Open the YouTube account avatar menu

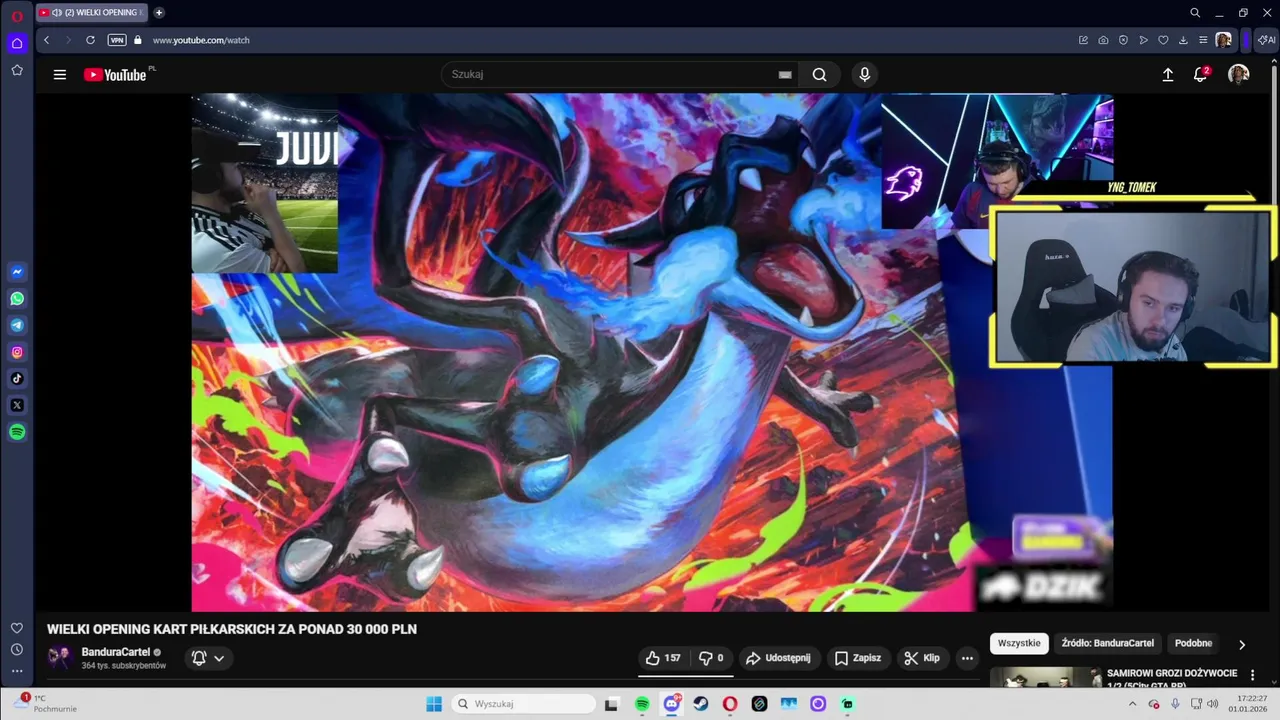coord(1238,74)
